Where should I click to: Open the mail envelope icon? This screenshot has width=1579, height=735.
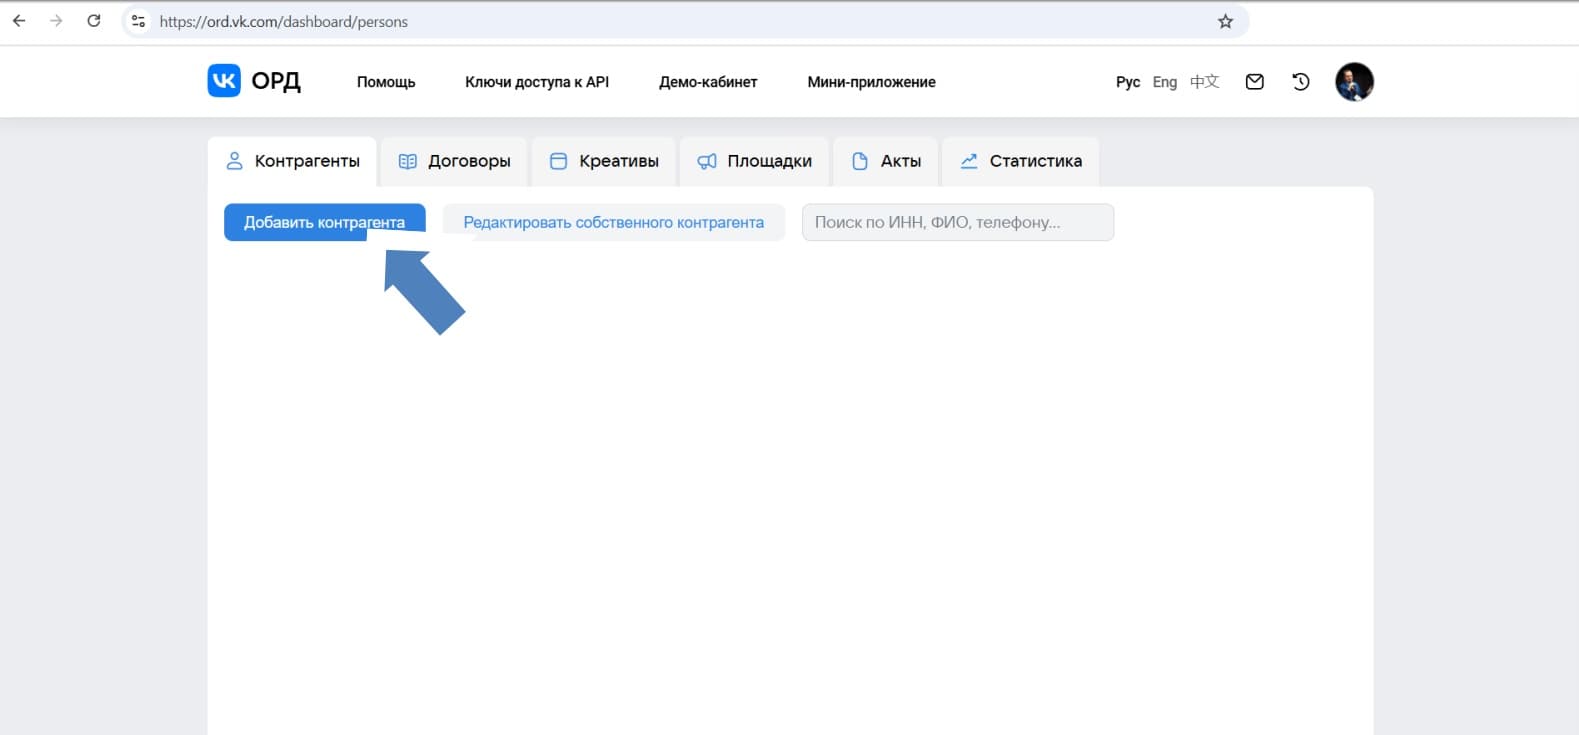click(x=1254, y=82)
